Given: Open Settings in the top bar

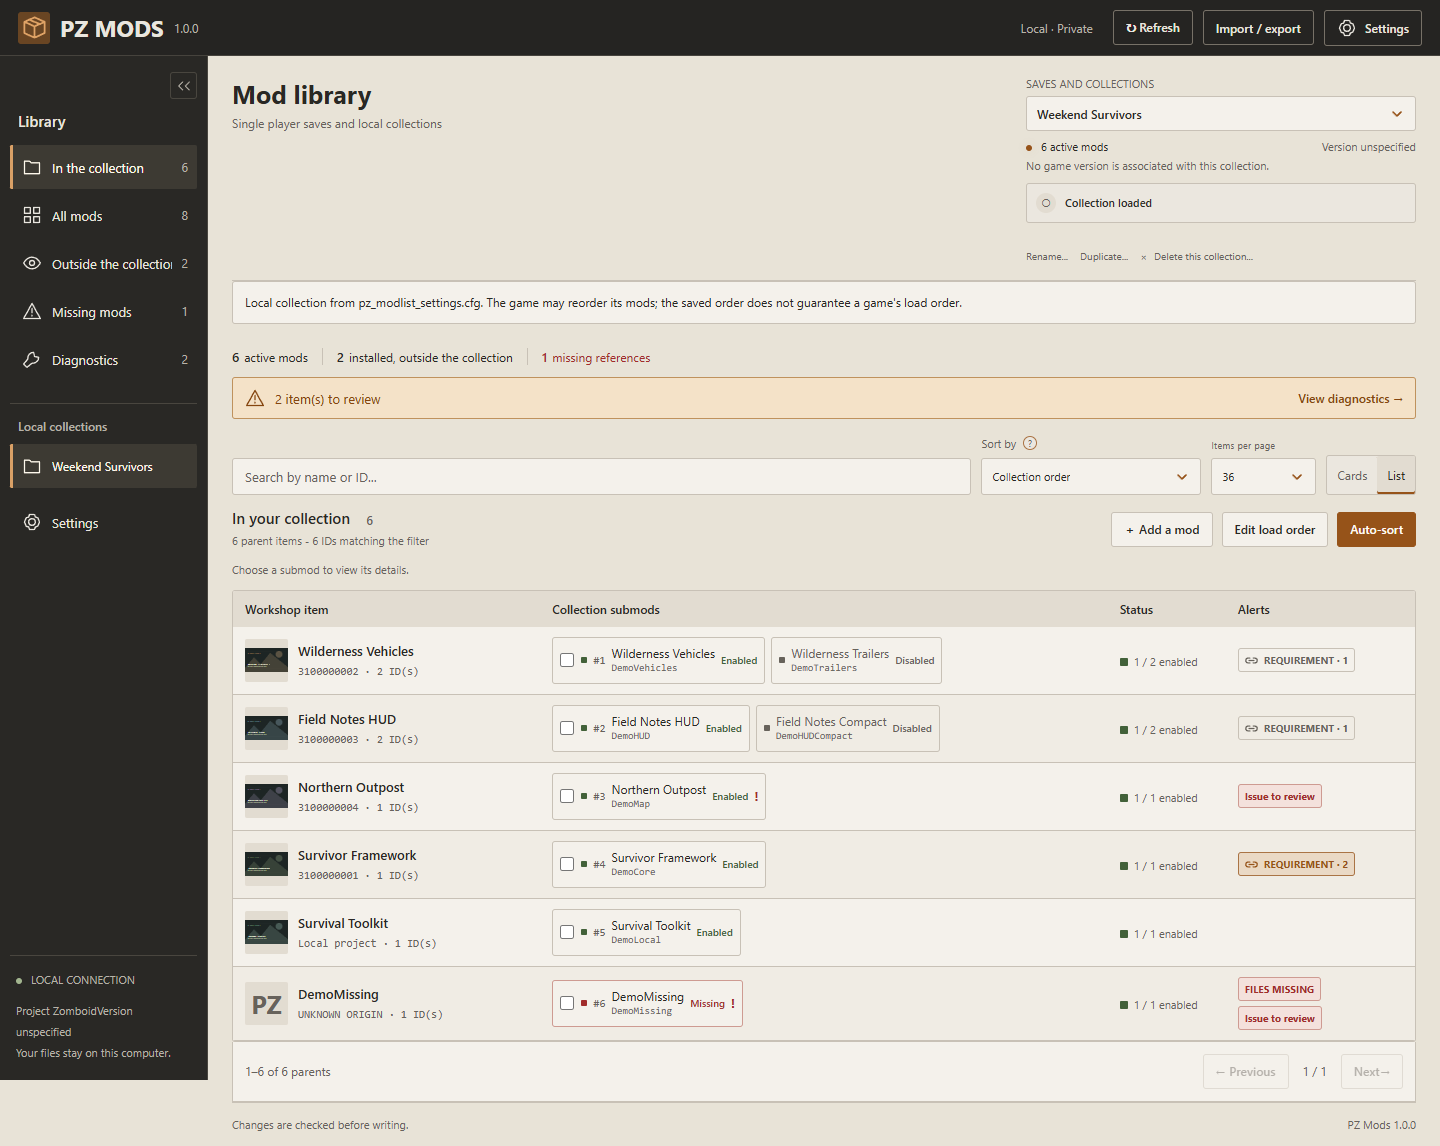Looking at the screenshot, I should point(1373,28).
